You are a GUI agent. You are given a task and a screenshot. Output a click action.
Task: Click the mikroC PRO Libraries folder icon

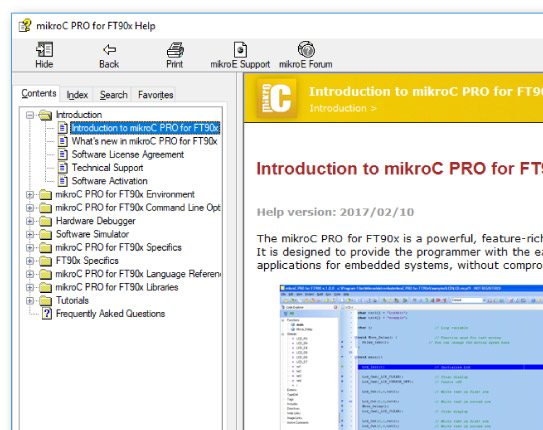tap(45, 287)
